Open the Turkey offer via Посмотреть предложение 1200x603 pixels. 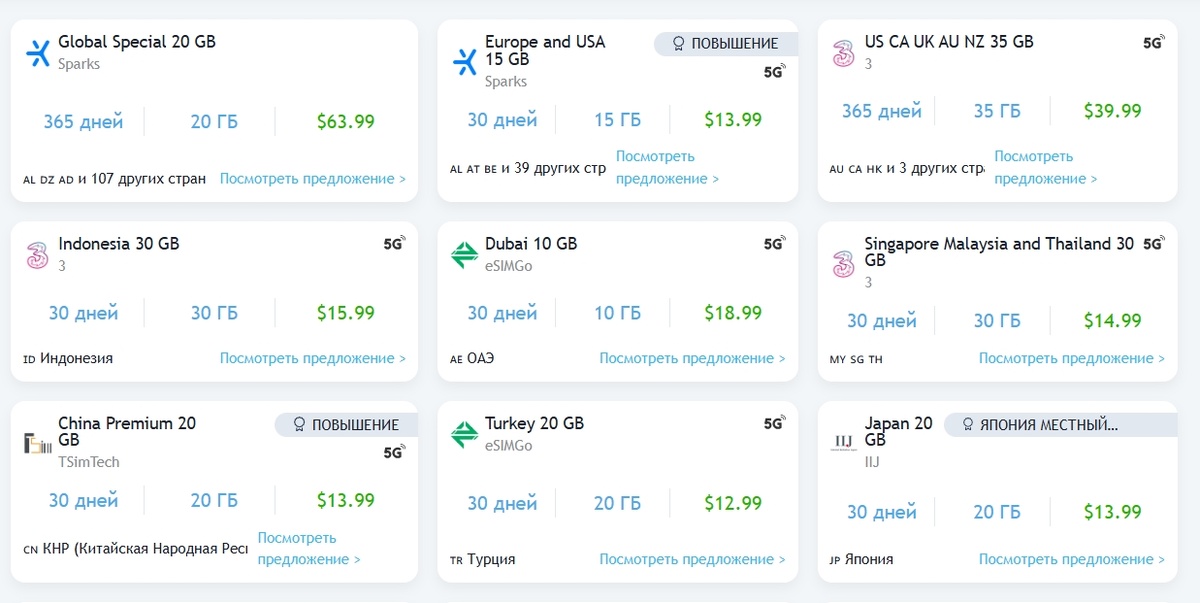(692, 559)
